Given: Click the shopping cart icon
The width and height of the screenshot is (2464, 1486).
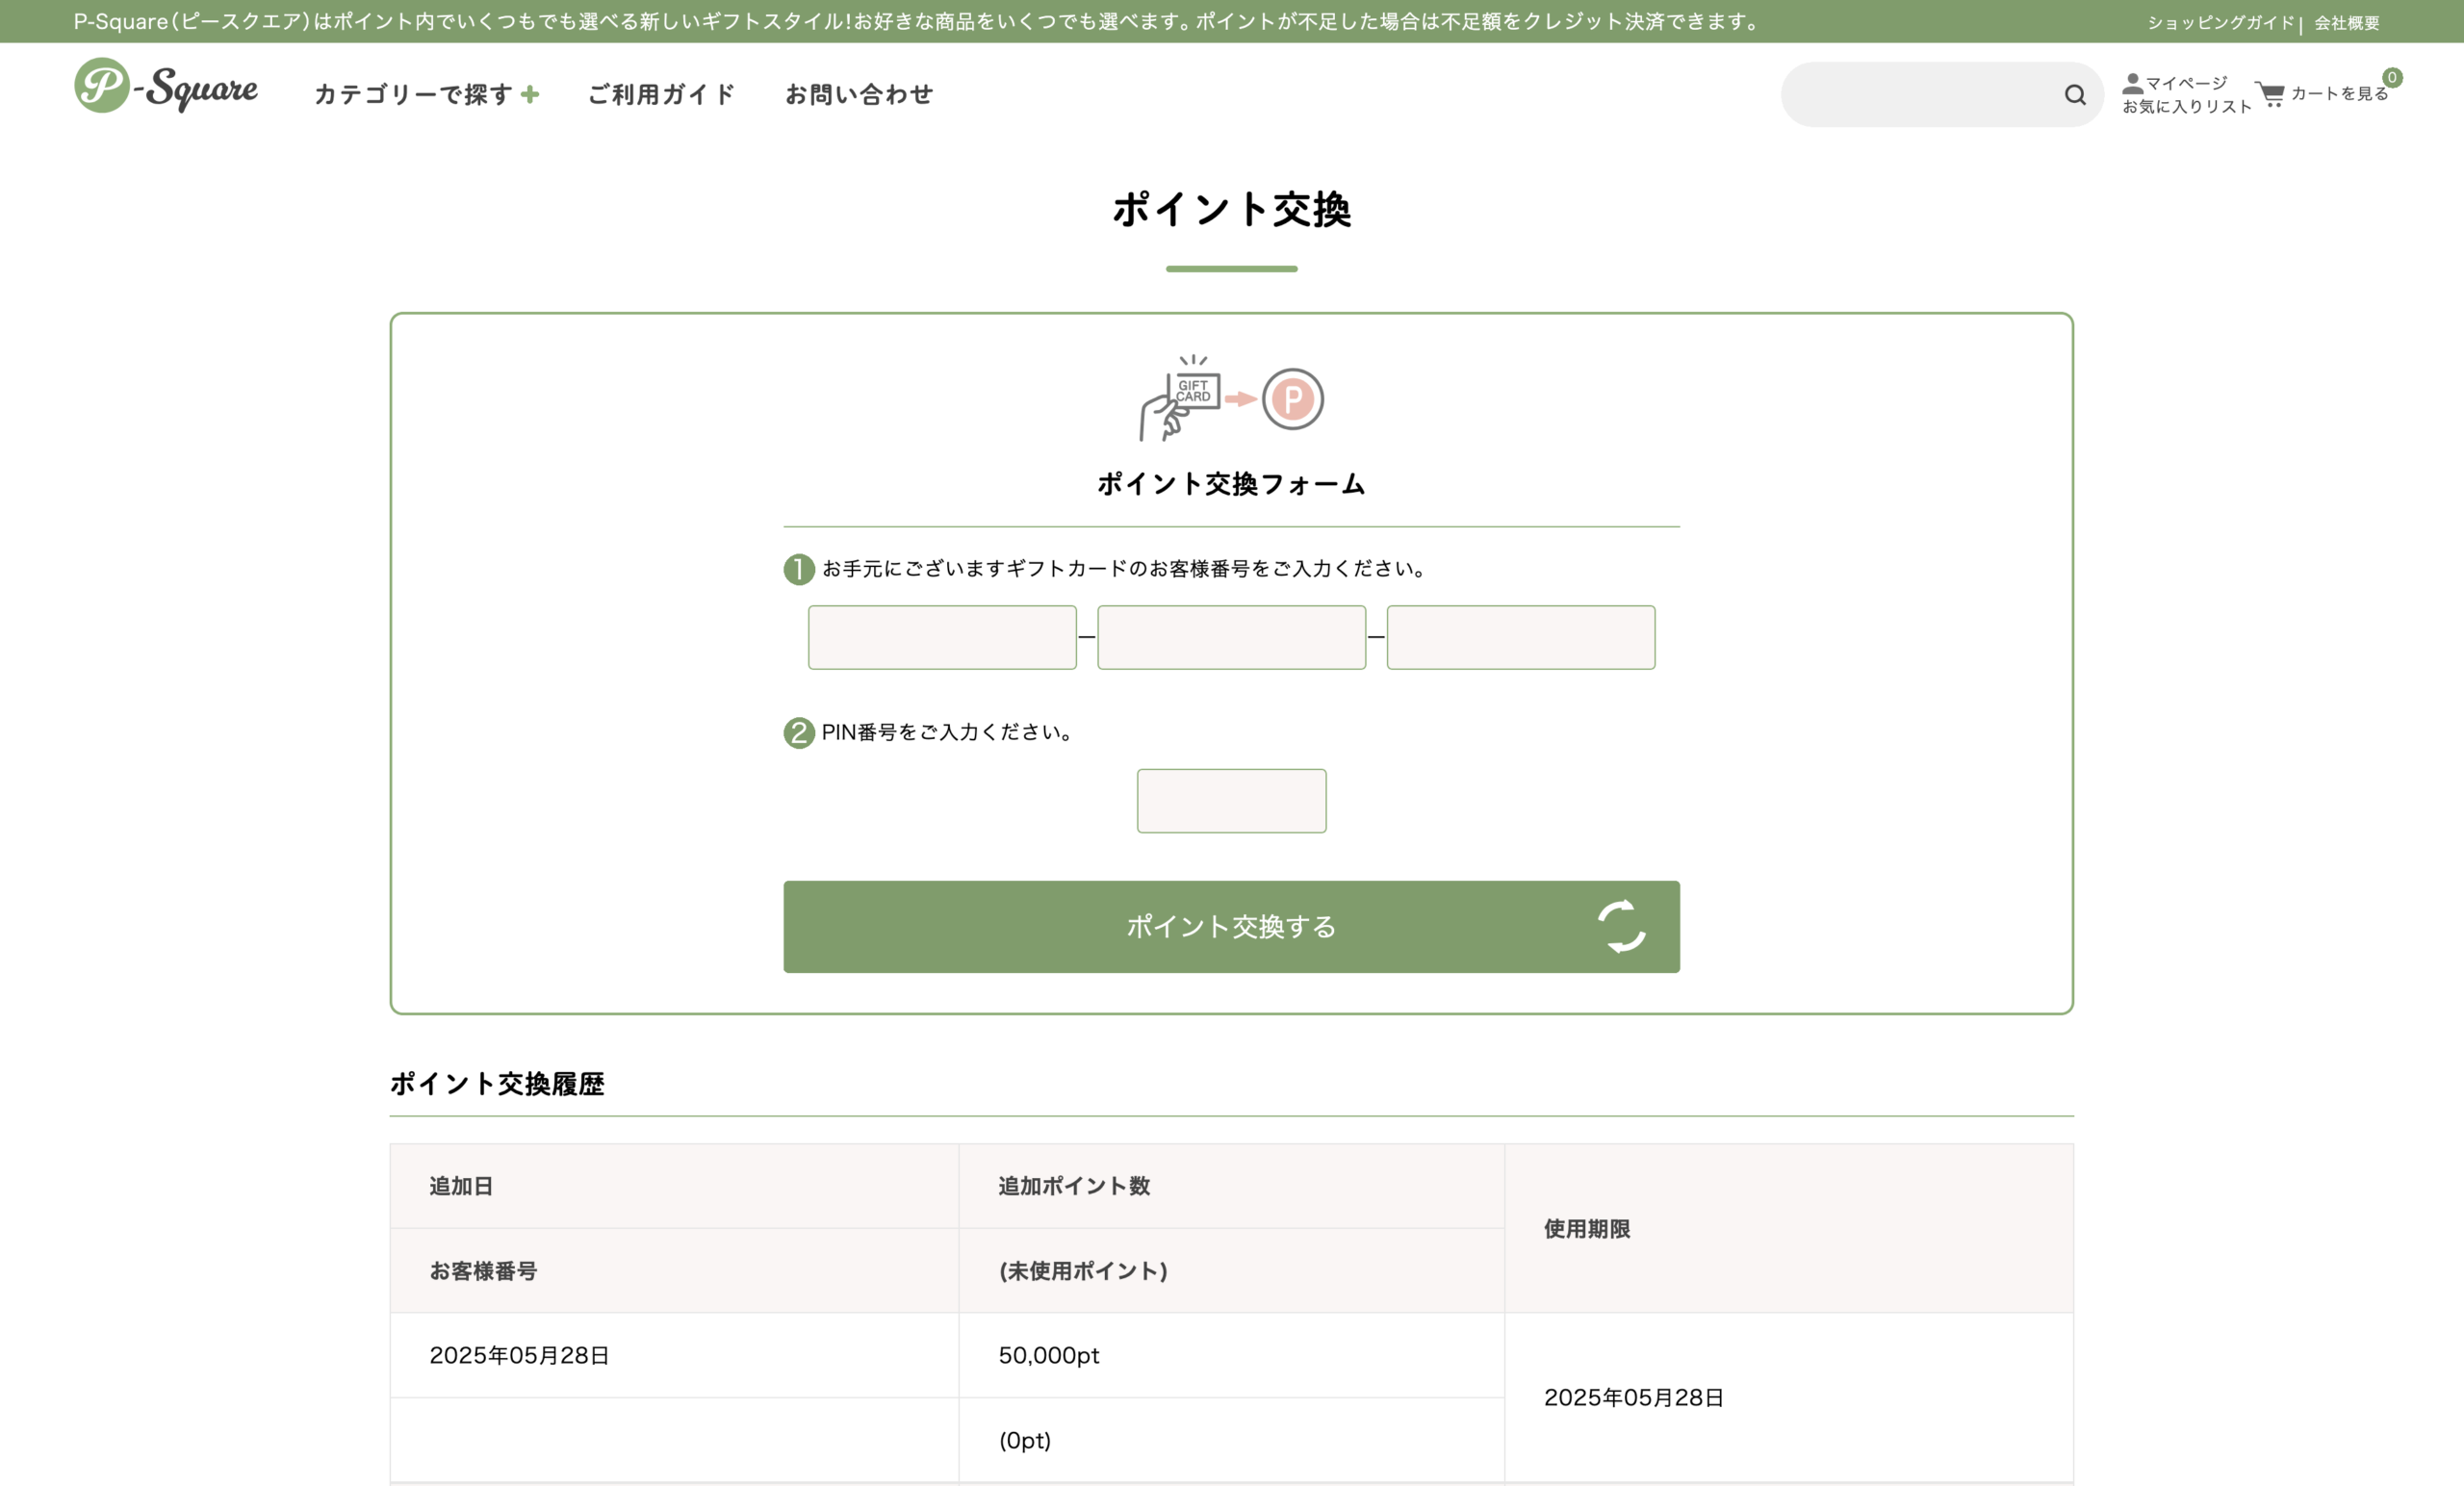Looking at the screenshot, I should click(x=2270, y=95).
